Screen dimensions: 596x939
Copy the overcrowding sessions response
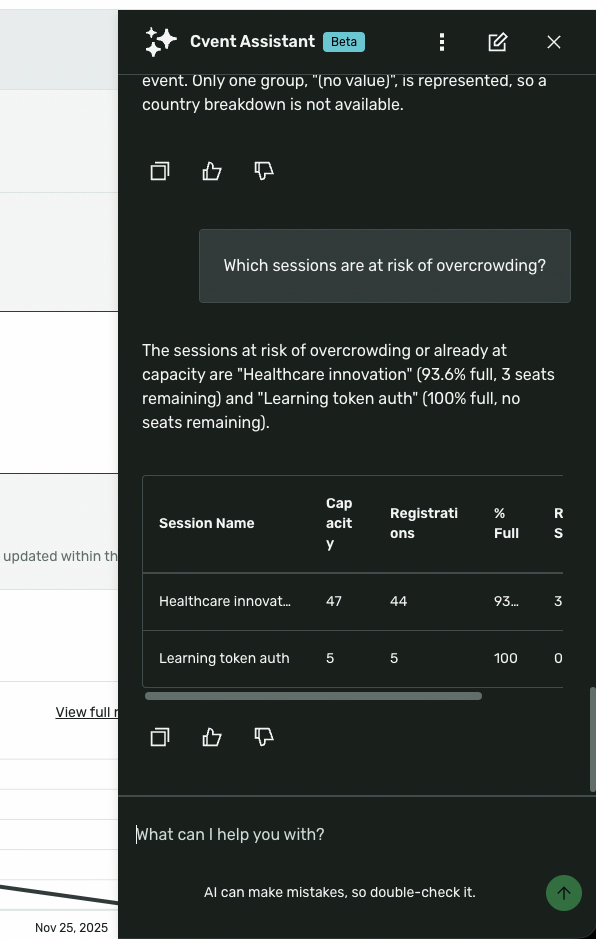(160, 737)
